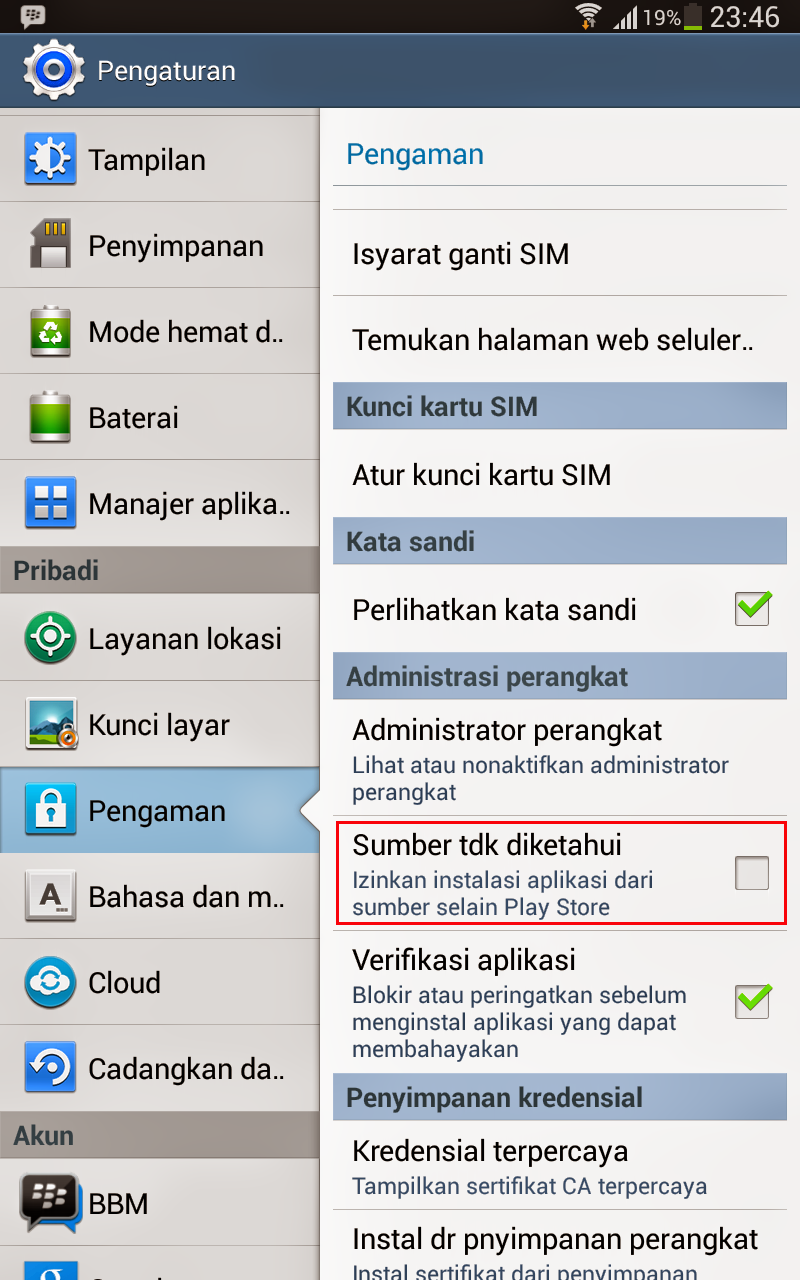Tap the Penyimpanan SD card icon

(50, 246)
